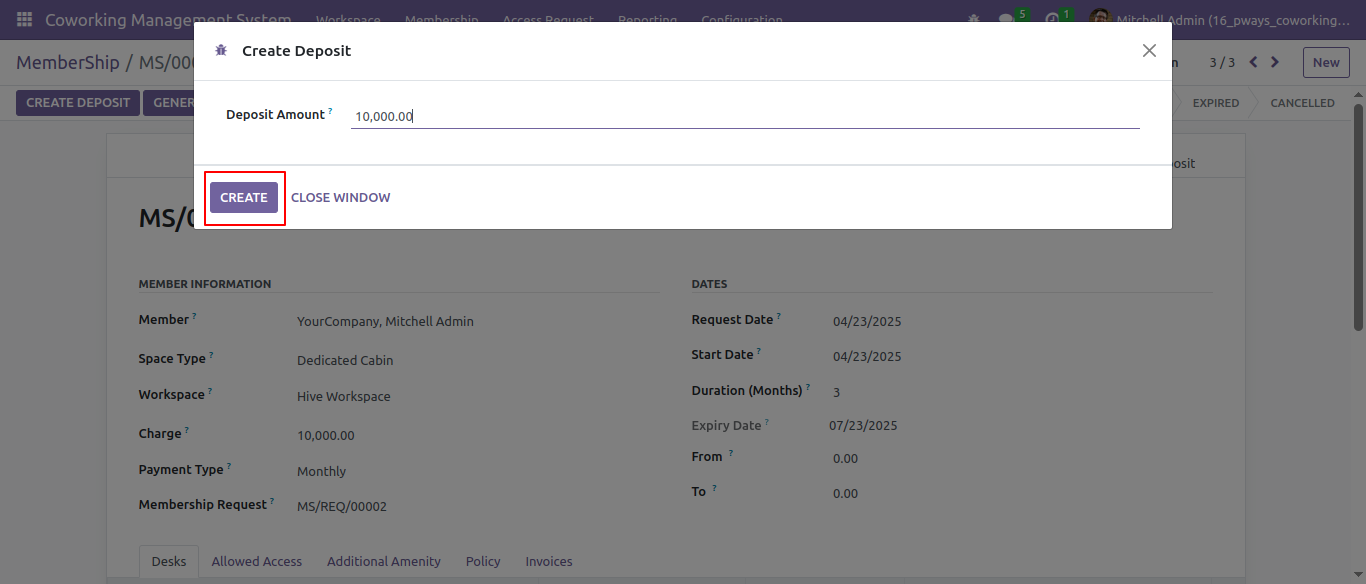Click the bug icon in the dialog title
1366x584 pixels.
coord(221,51)
